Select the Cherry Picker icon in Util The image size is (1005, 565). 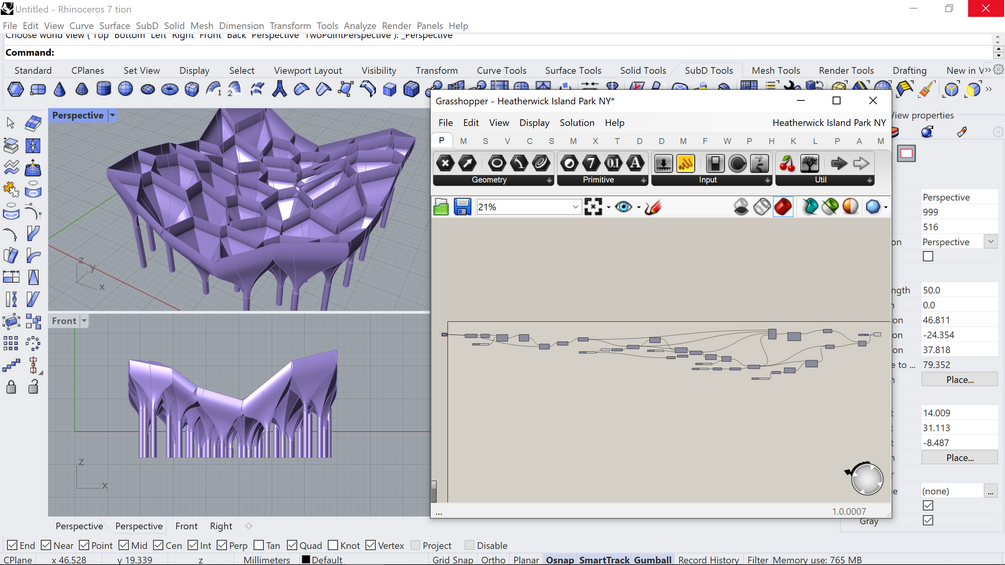click(x=787, y=163)
